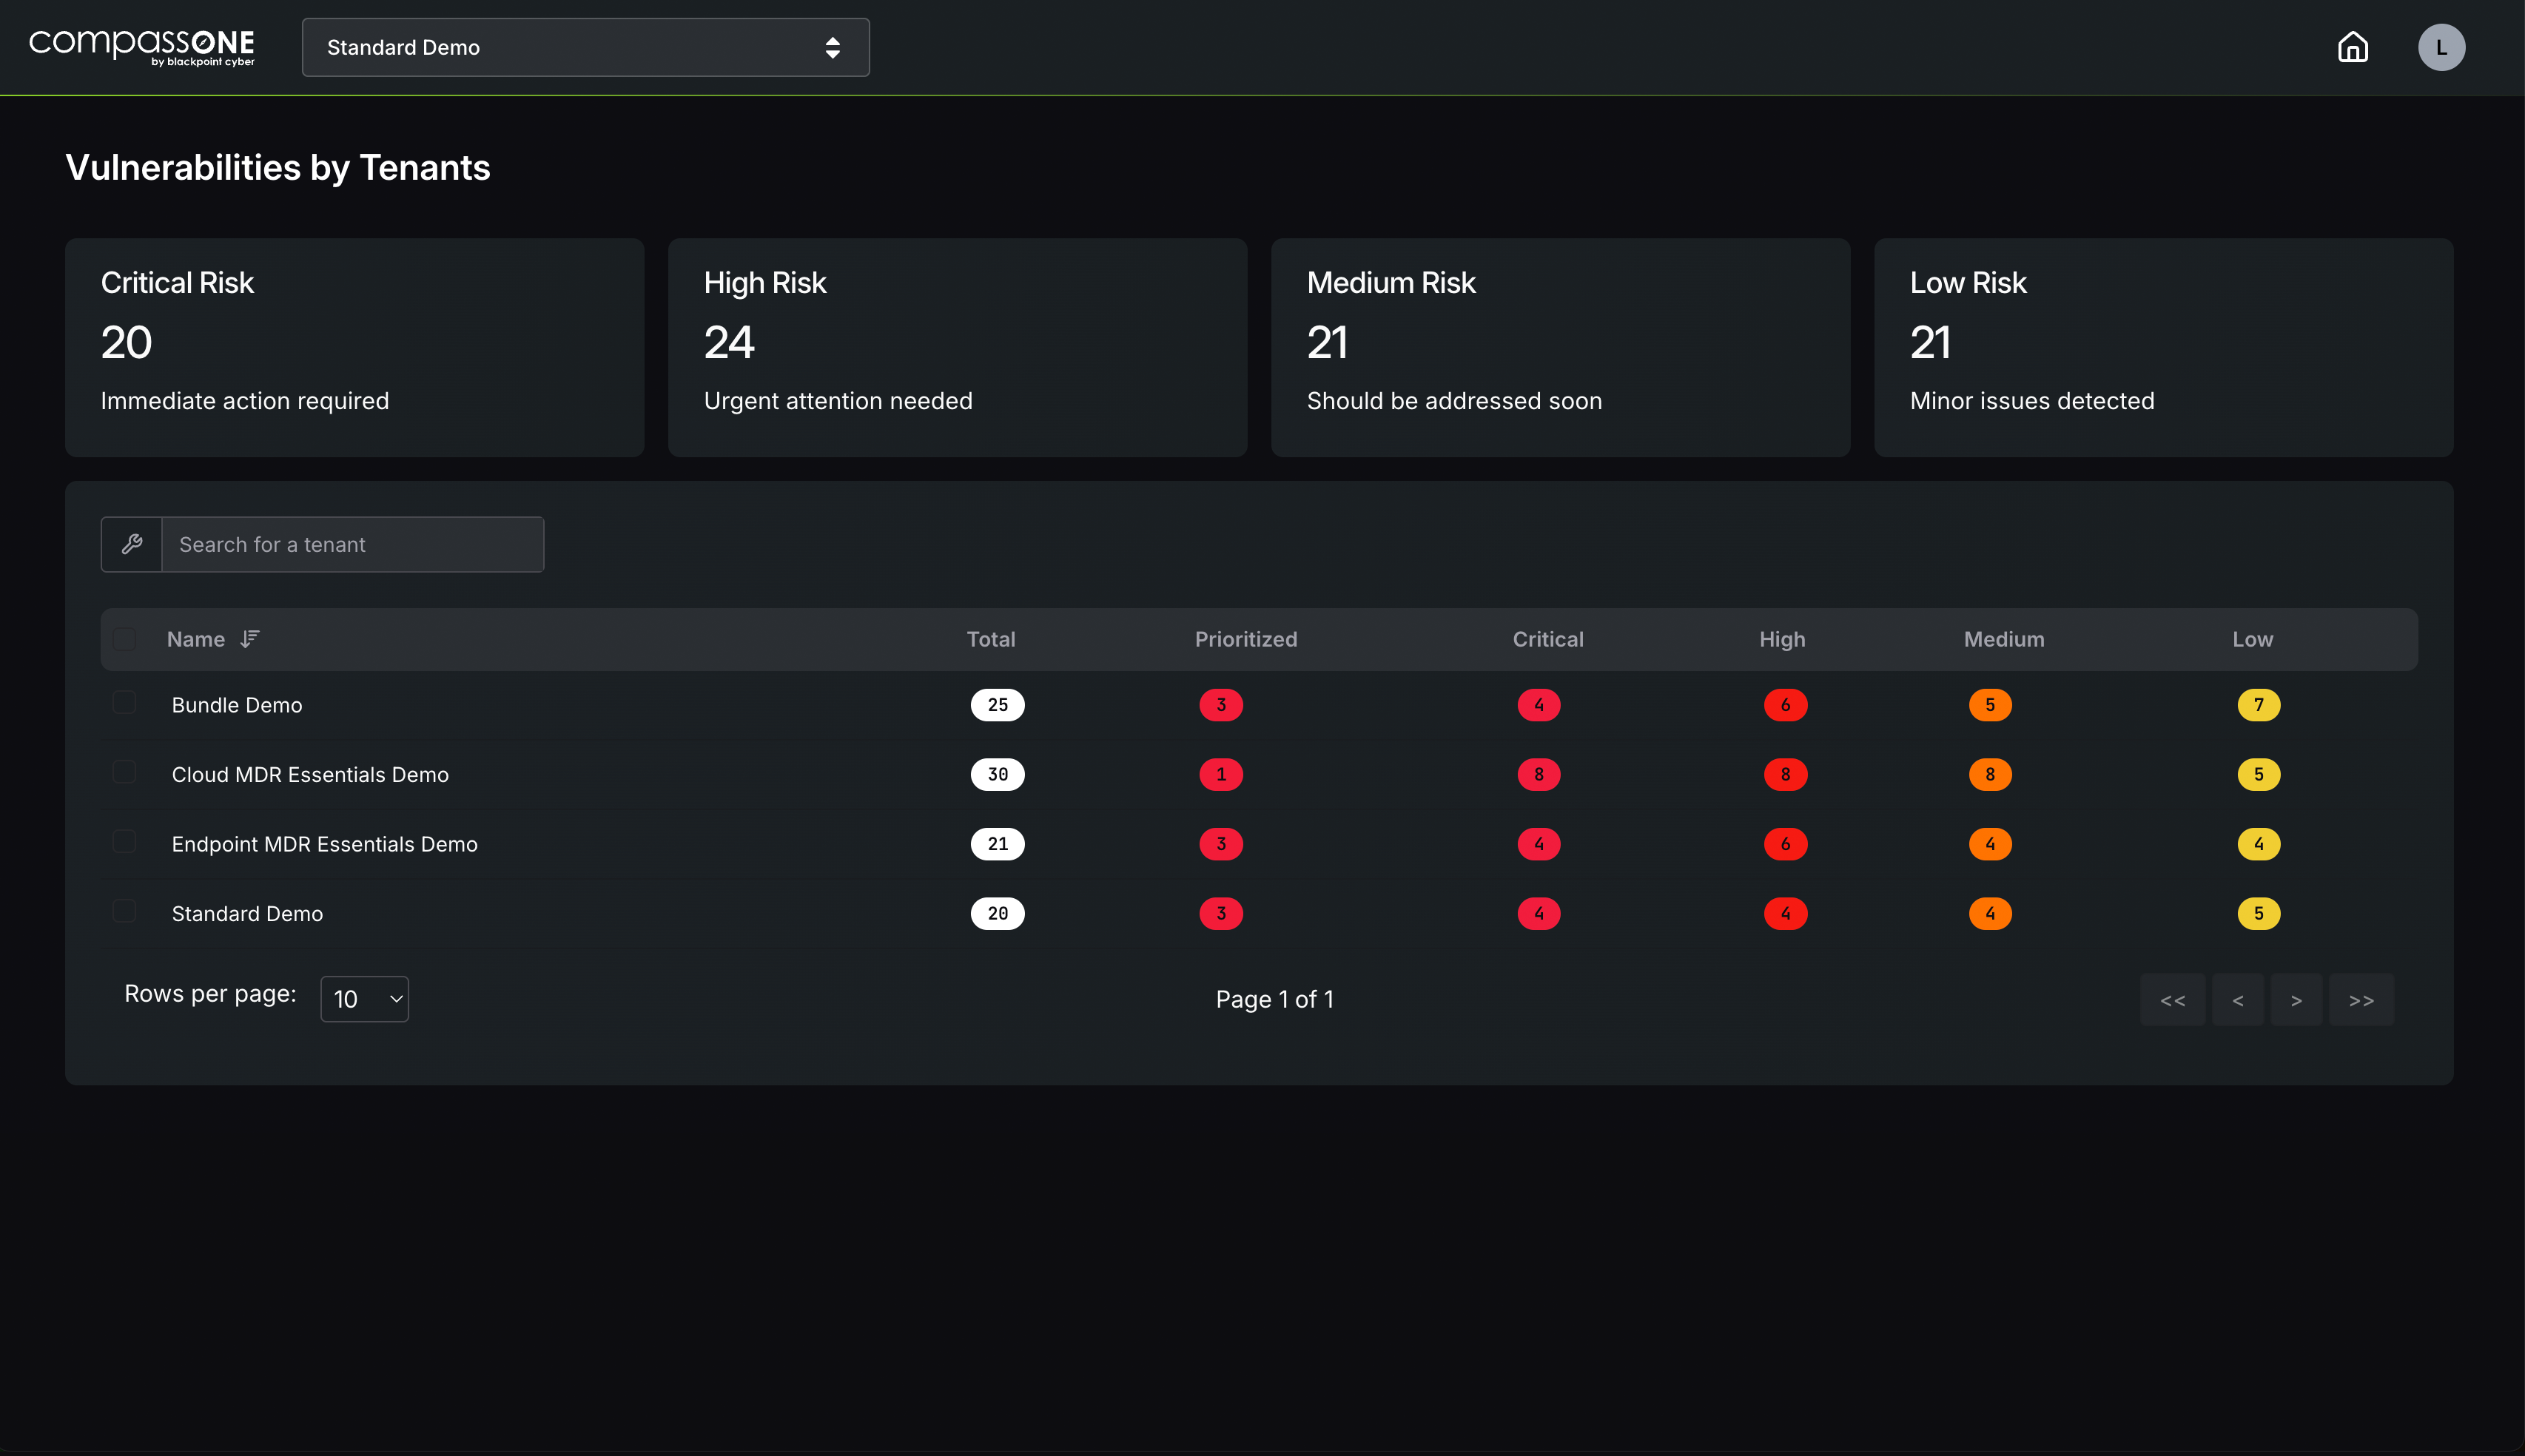The width and height of the screenshot is (2525, 1456).
Task: Click the Prioritized column header
Action: (x=1245, y=639)
